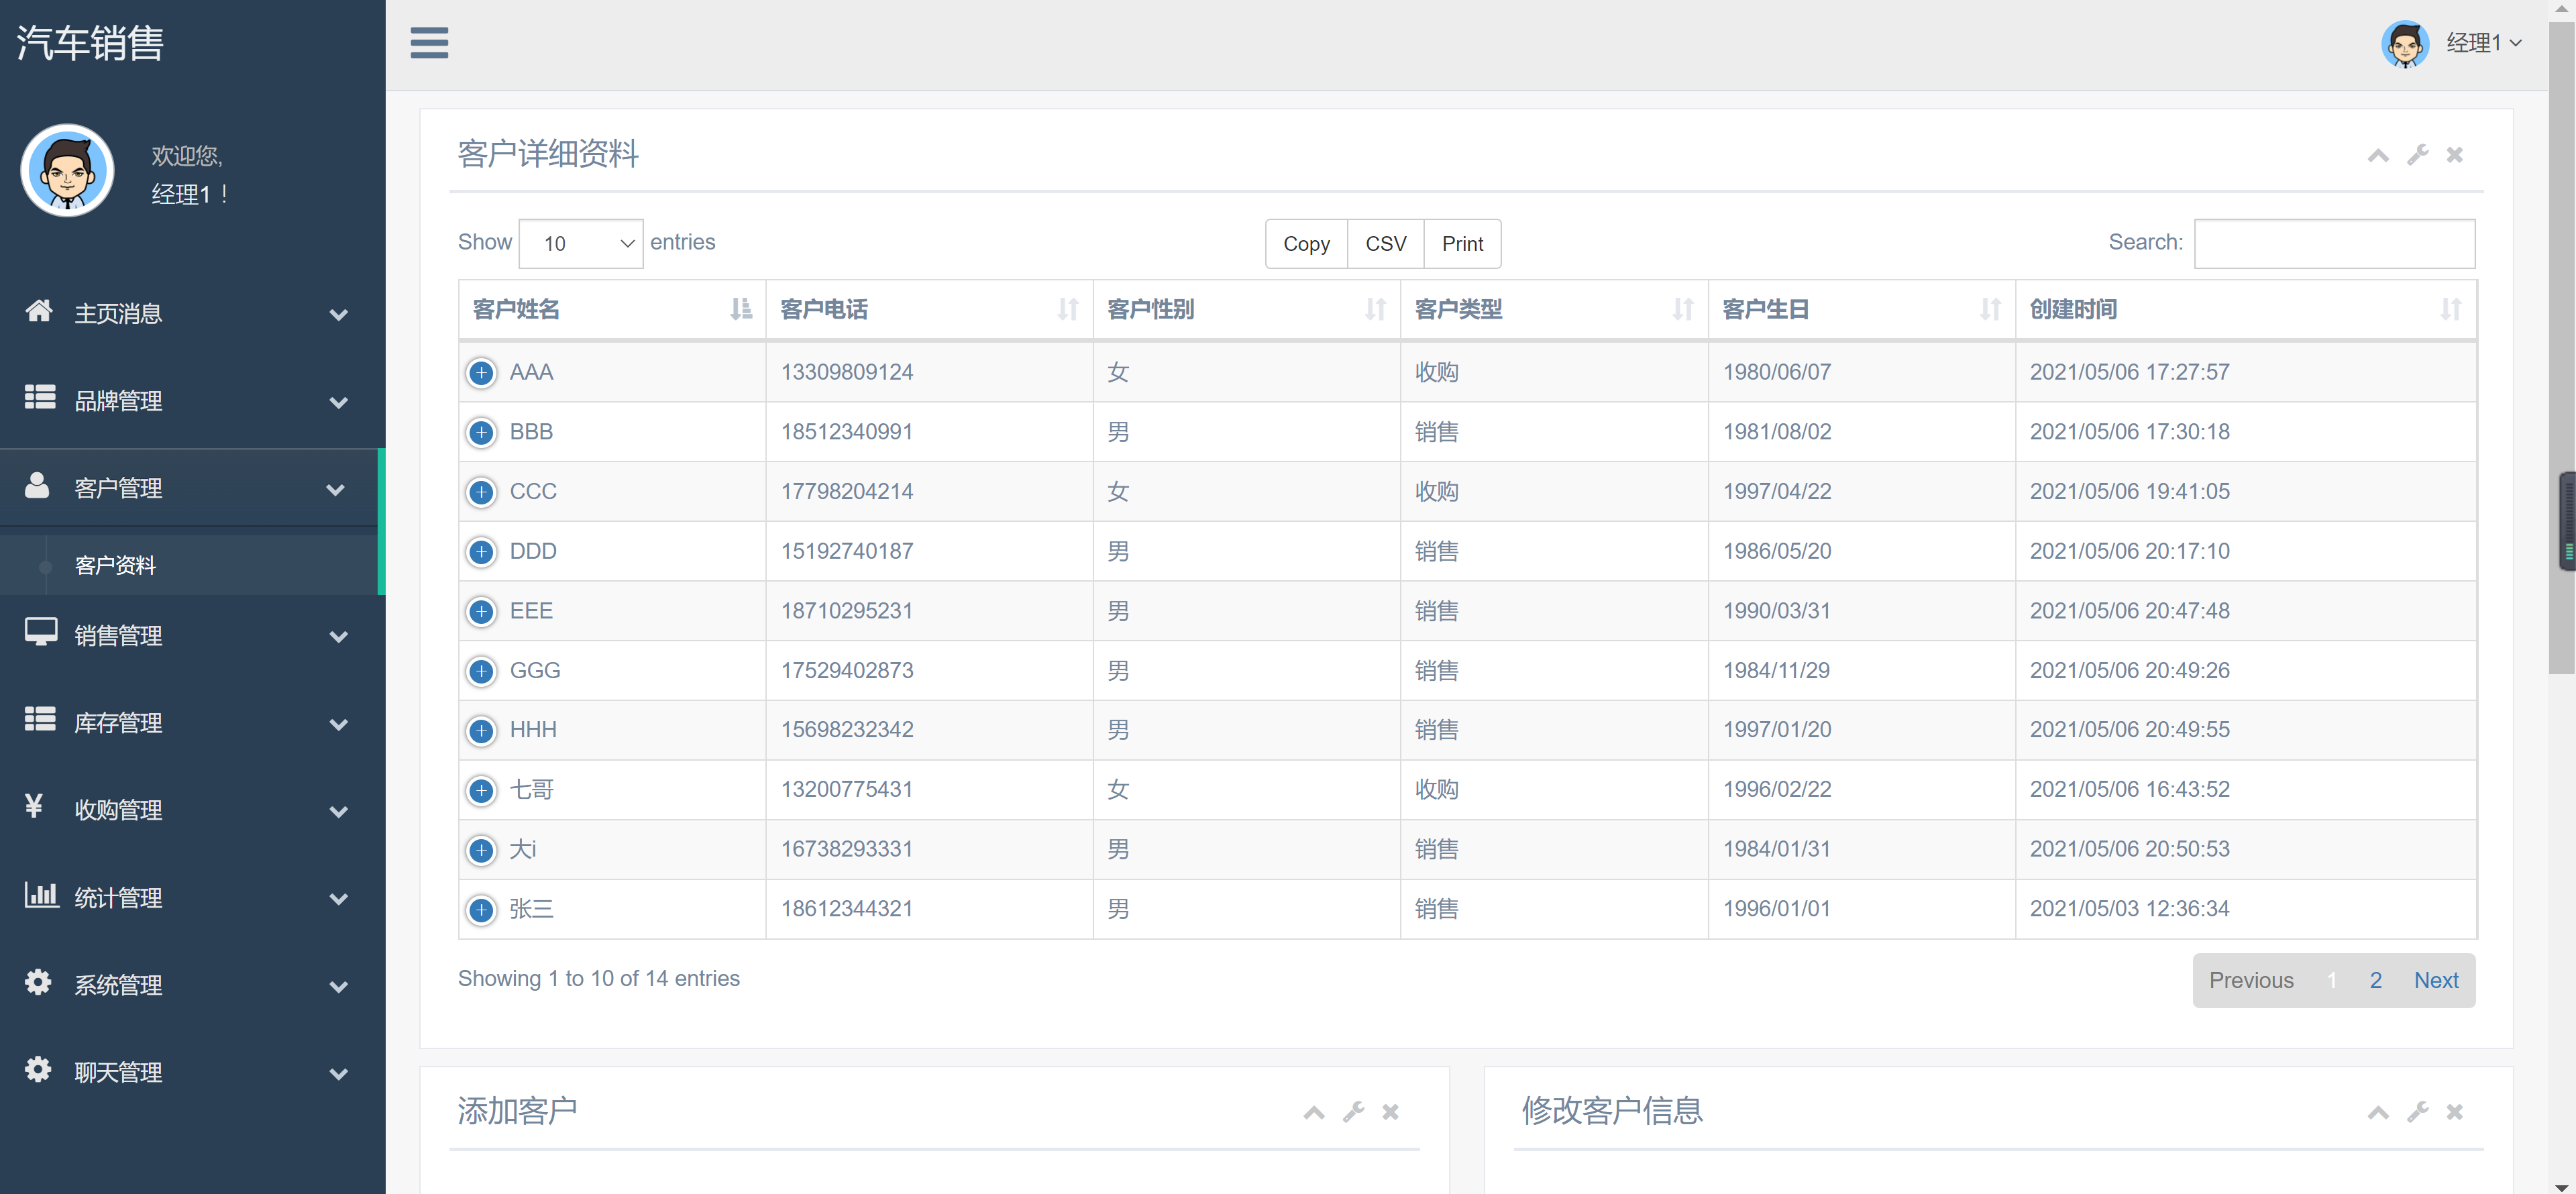Expand row details for GGG

(x=481, y=671)
